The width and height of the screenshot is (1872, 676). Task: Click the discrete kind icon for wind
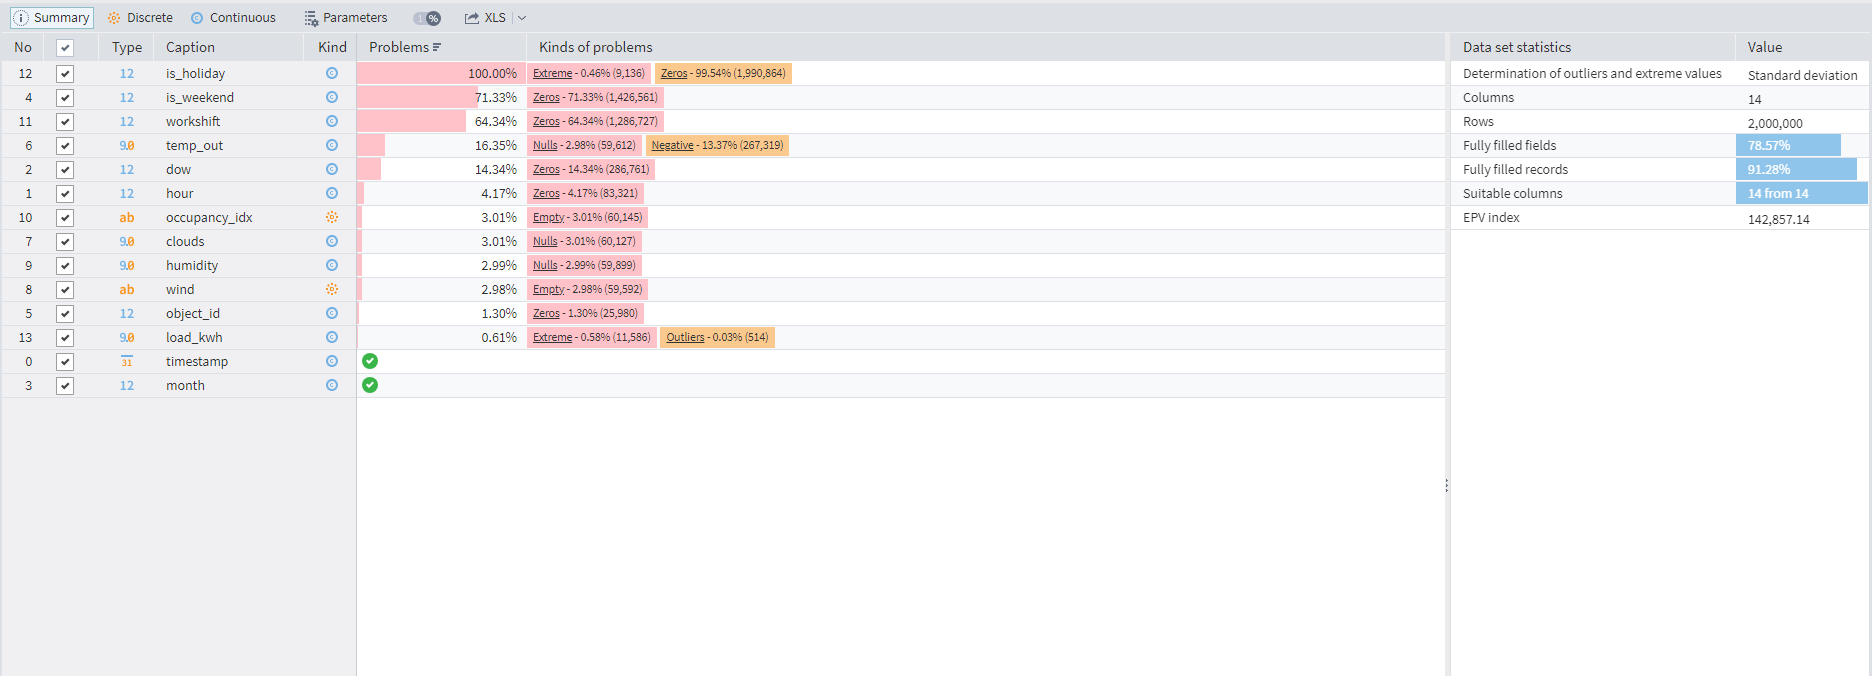coord(332,289)
